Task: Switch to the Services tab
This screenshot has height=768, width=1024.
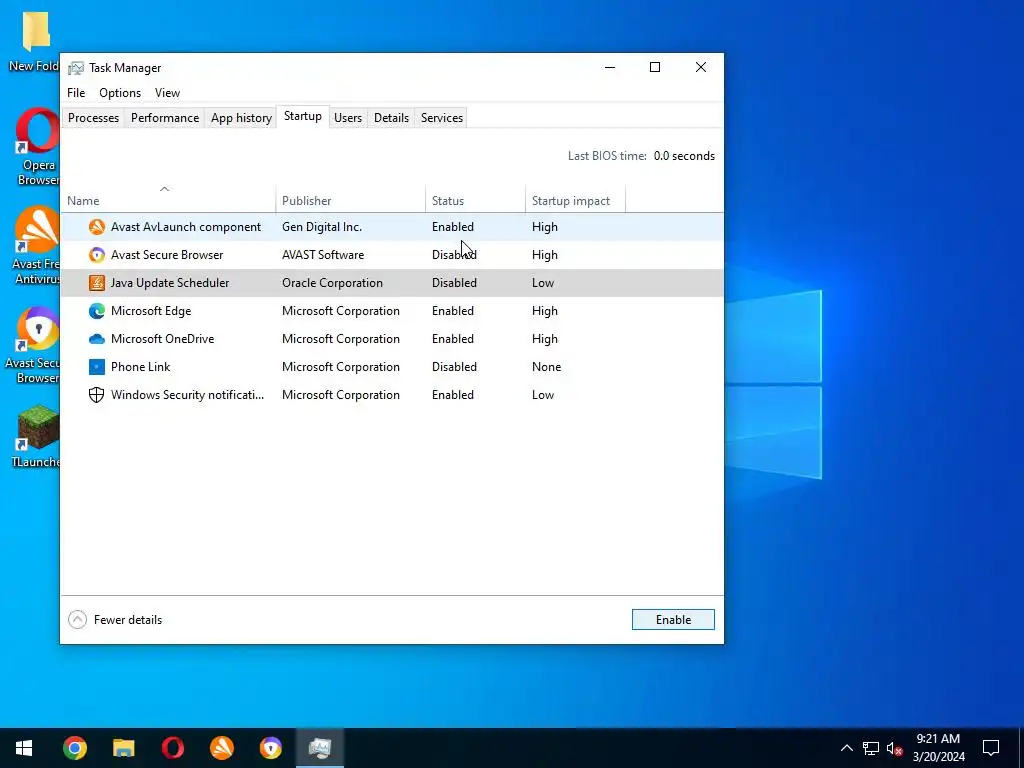Action: (441, 118)
